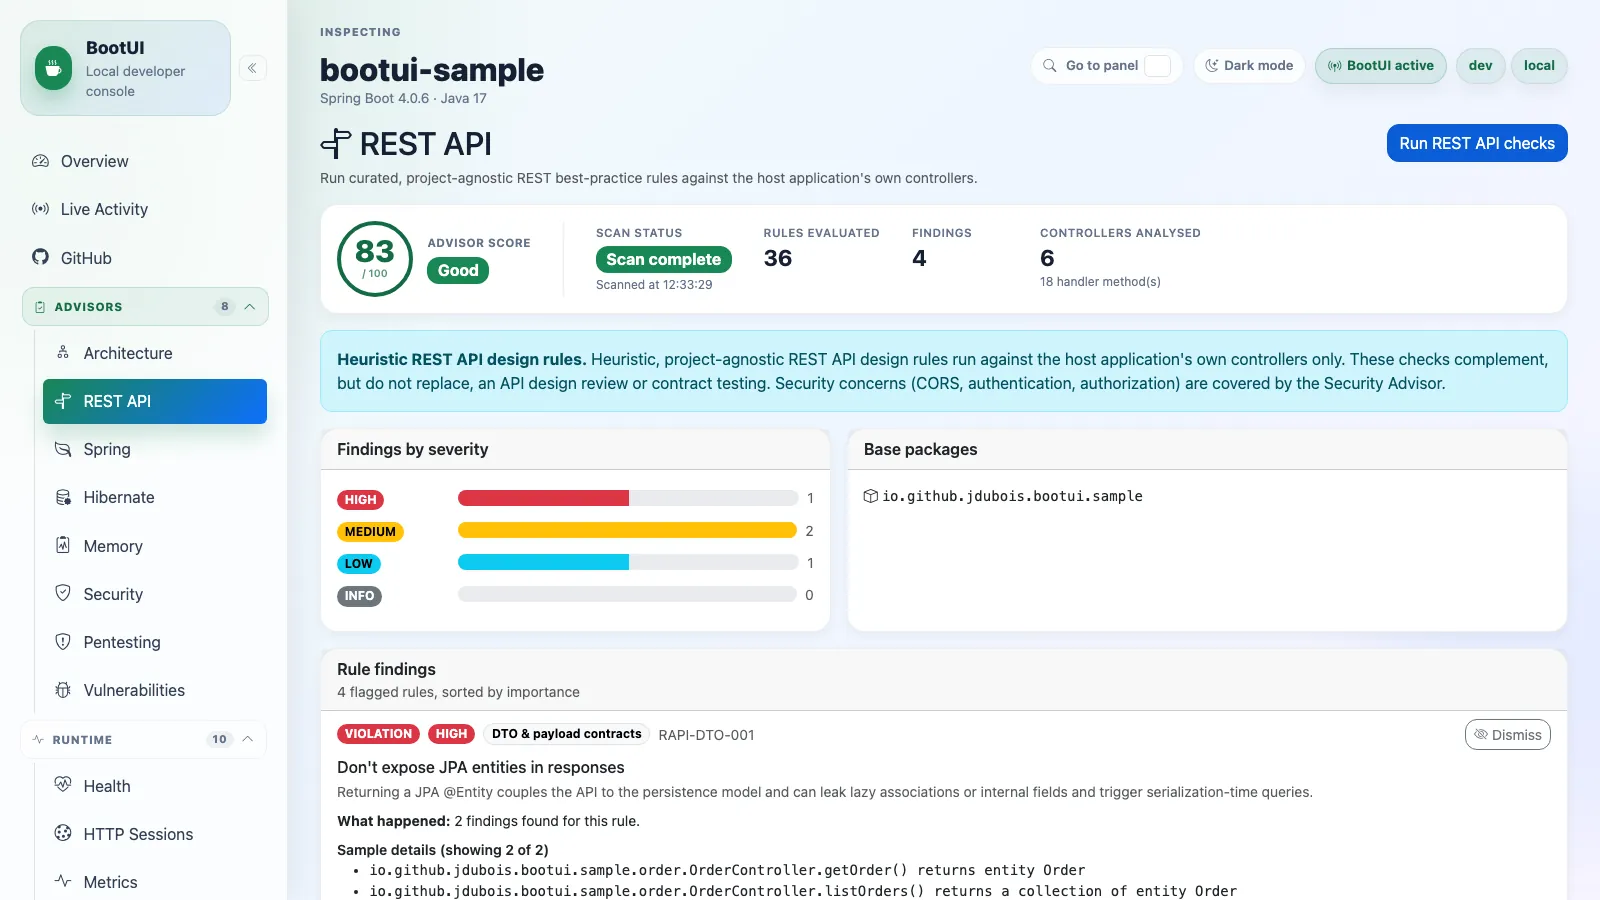
Task: Click the Rules Evaluated value 36
Action: click(778, 258)
